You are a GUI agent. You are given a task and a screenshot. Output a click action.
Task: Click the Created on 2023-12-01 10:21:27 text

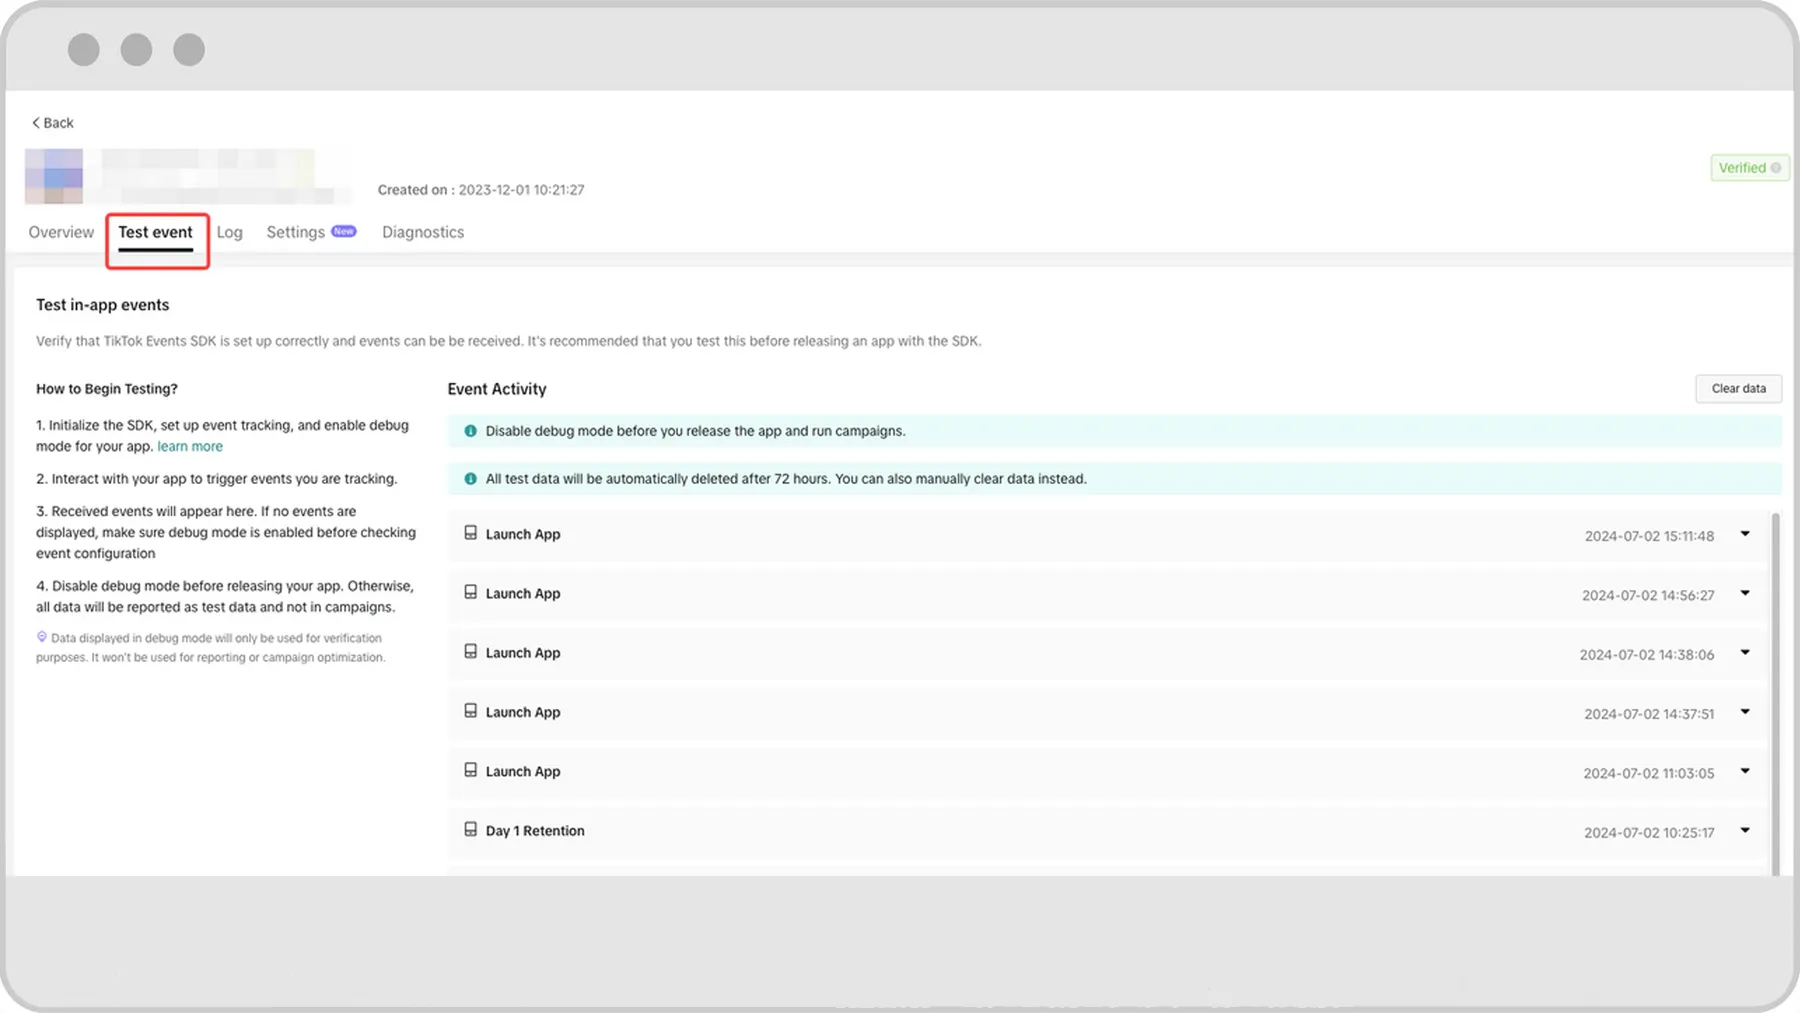pyautogui.click(x=481, y=190)
